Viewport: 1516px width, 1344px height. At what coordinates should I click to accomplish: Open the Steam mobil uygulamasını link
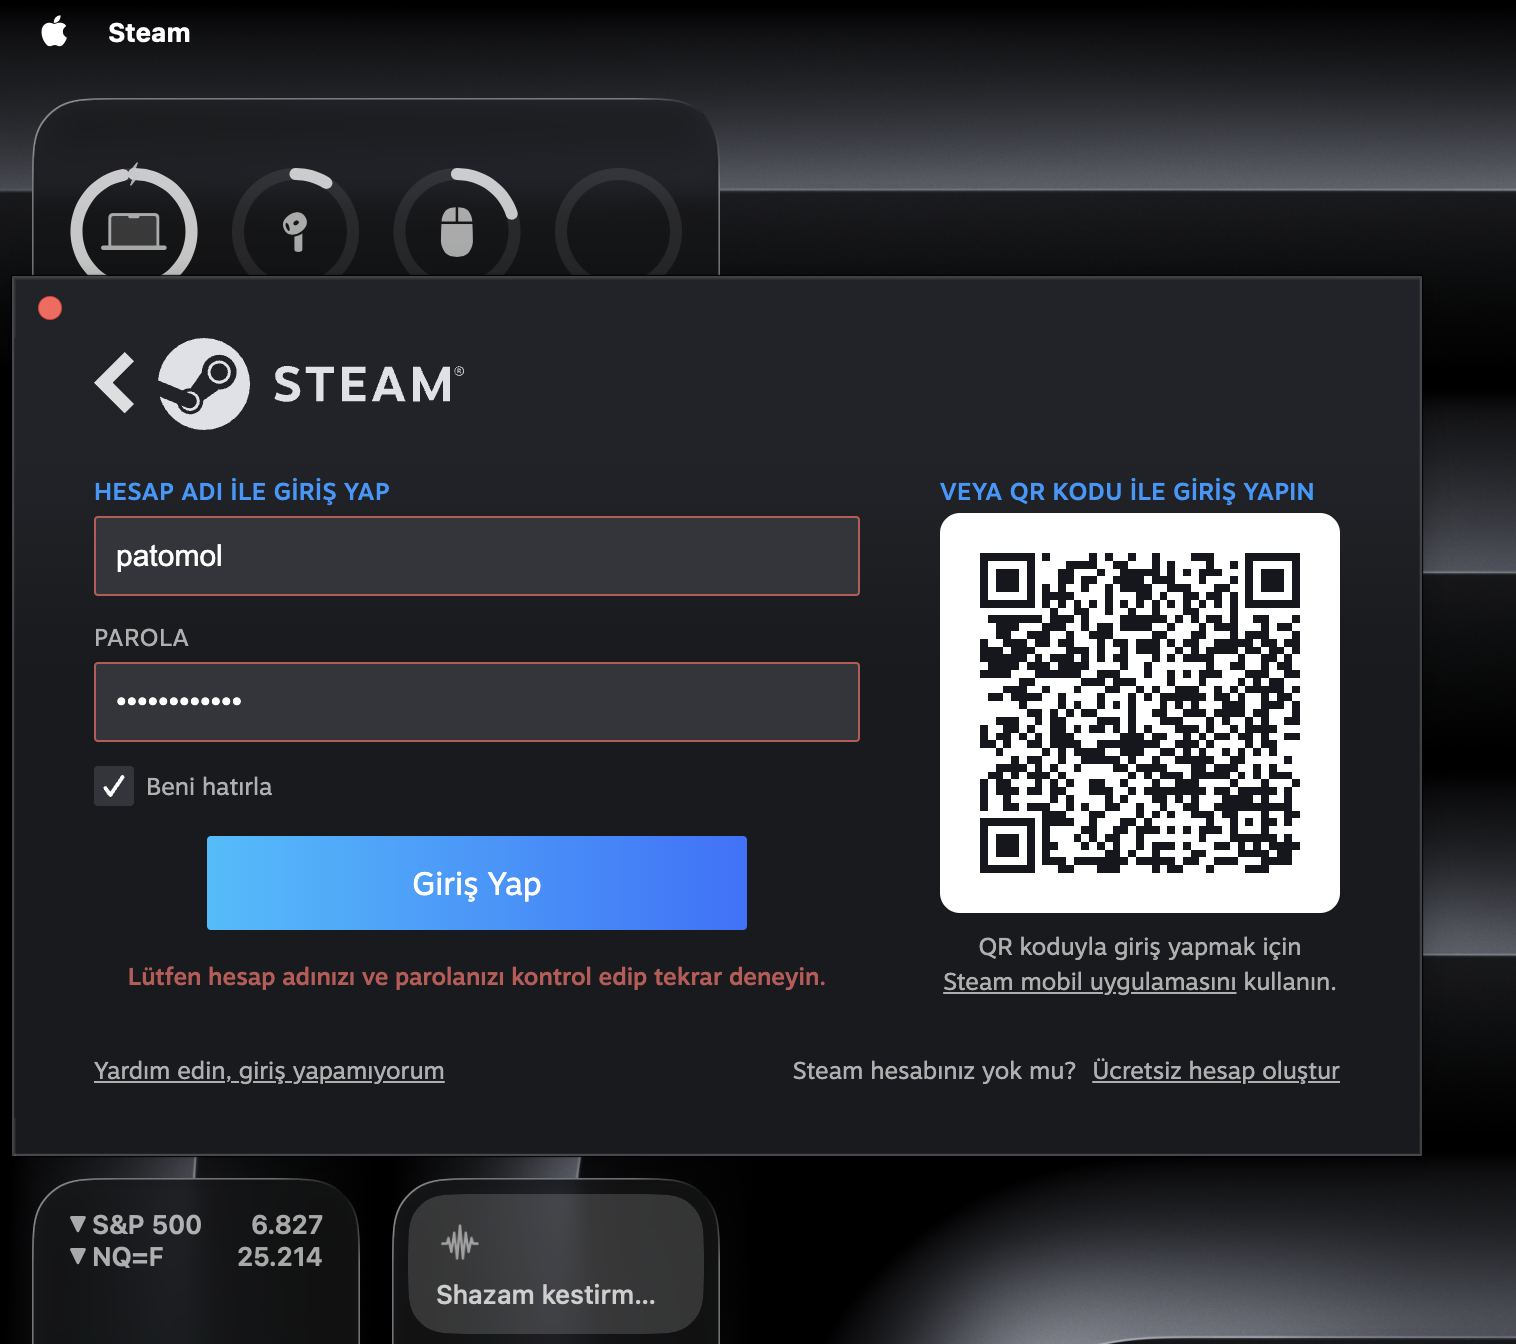(1090, 982)
